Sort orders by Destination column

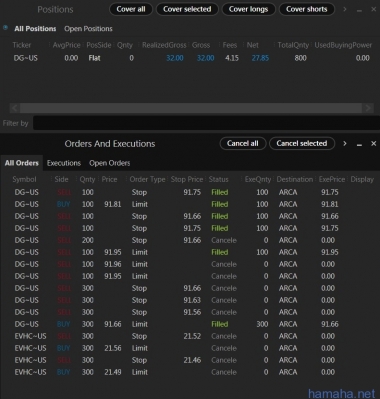point(295,179)
